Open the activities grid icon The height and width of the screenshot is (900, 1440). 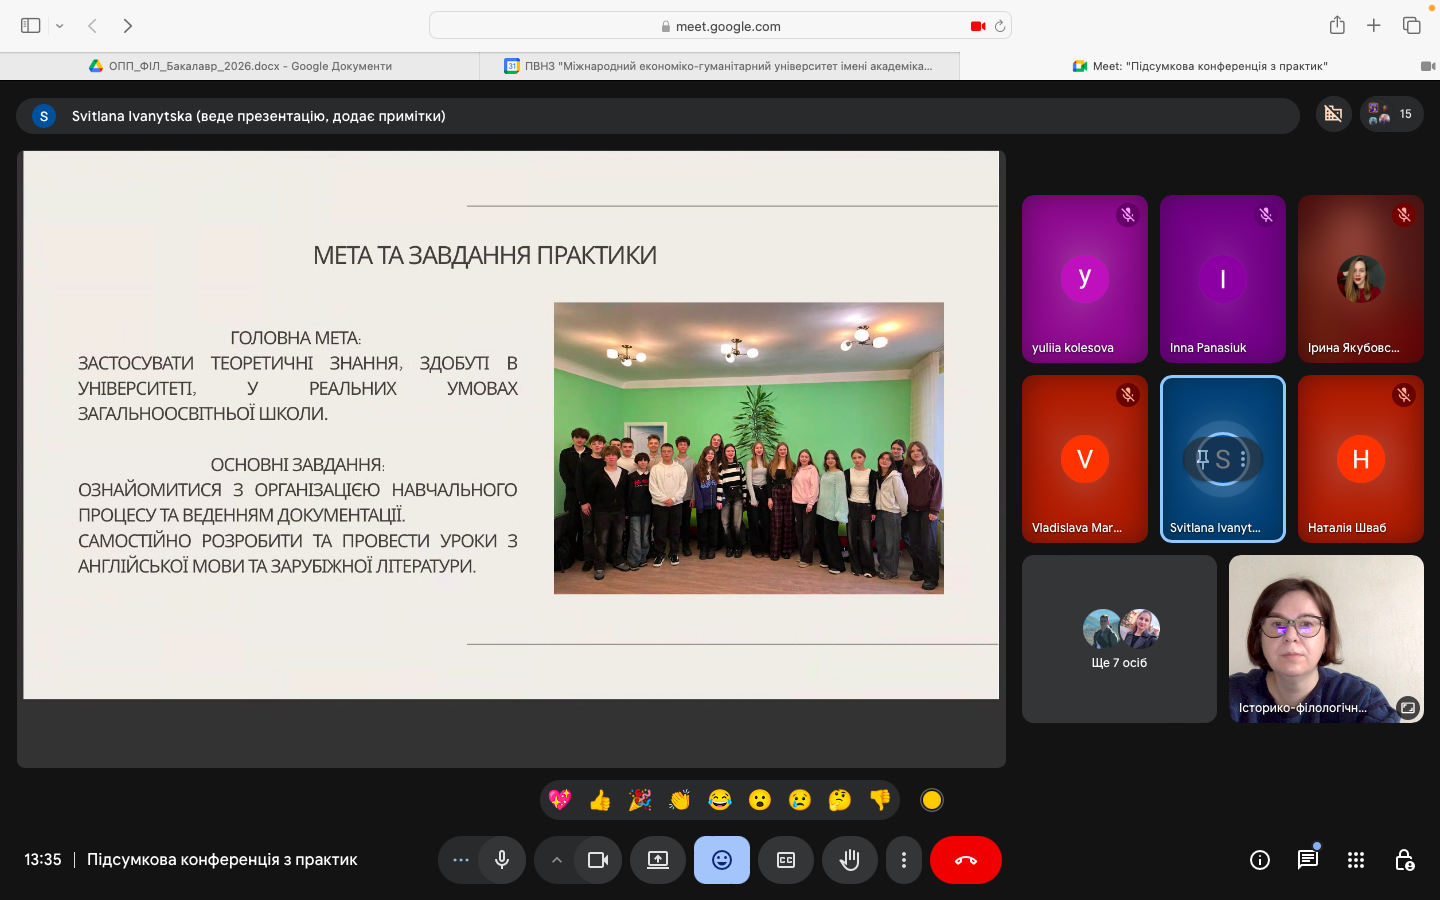click(1355, 860)
